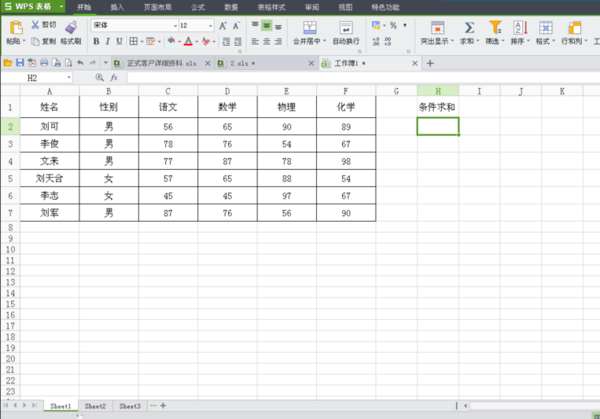Align text right
Screen dimensions: 600x419
279,41
